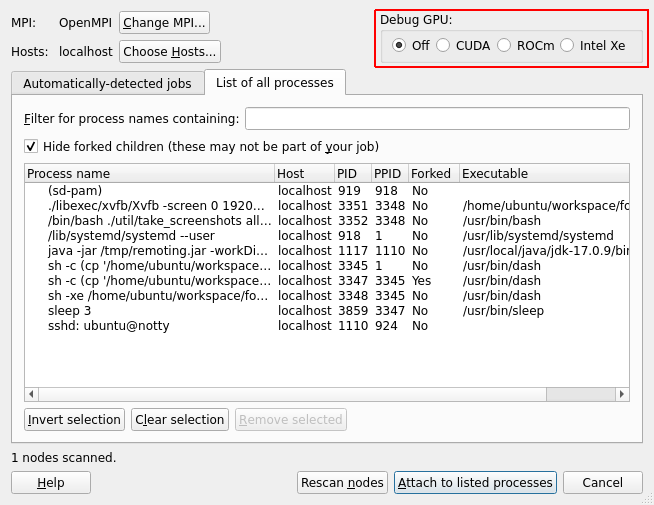Sort by the Process name column header

tap(148, 174)
